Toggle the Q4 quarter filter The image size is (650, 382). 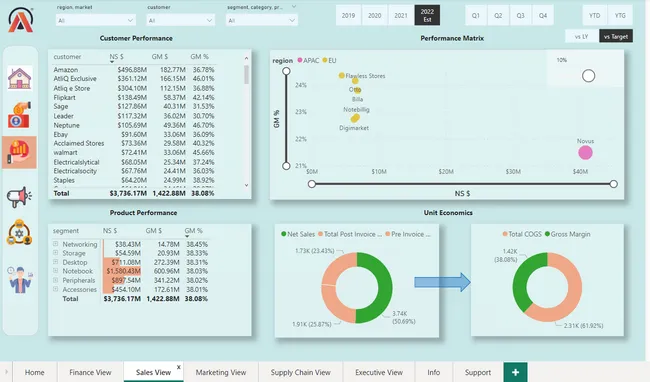click(x=543, y=15)
